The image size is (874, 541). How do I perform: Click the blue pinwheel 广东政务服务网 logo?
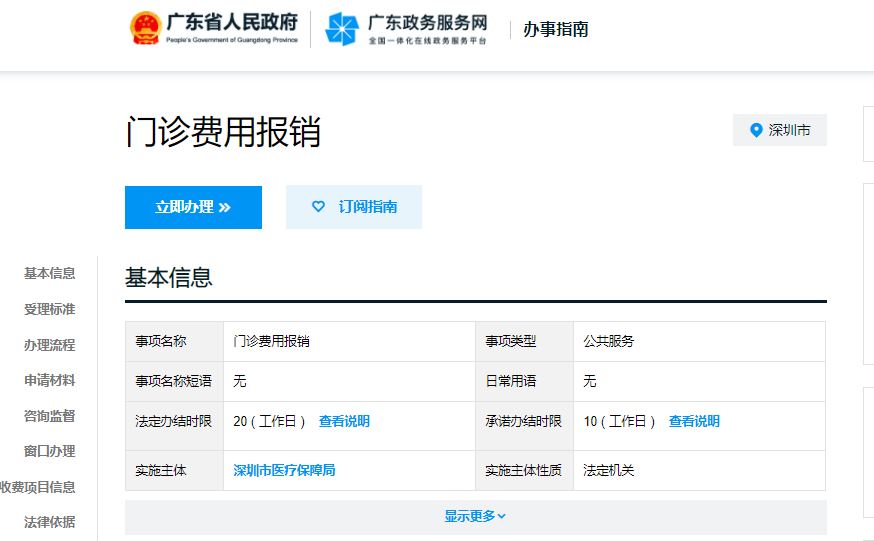click(x=342, y=29)
